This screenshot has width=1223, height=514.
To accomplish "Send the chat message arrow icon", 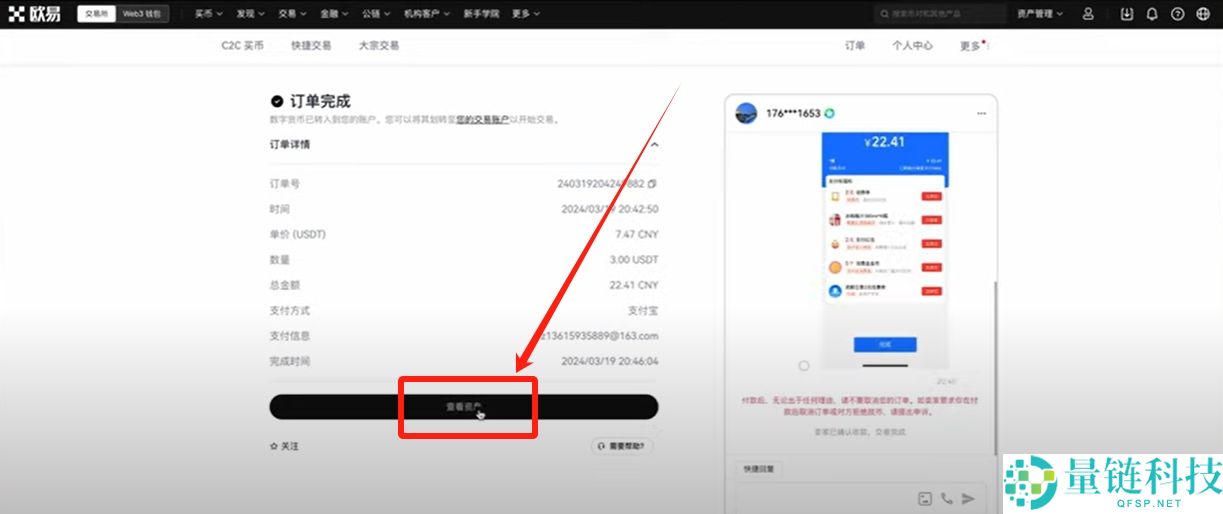I will 968,498.
